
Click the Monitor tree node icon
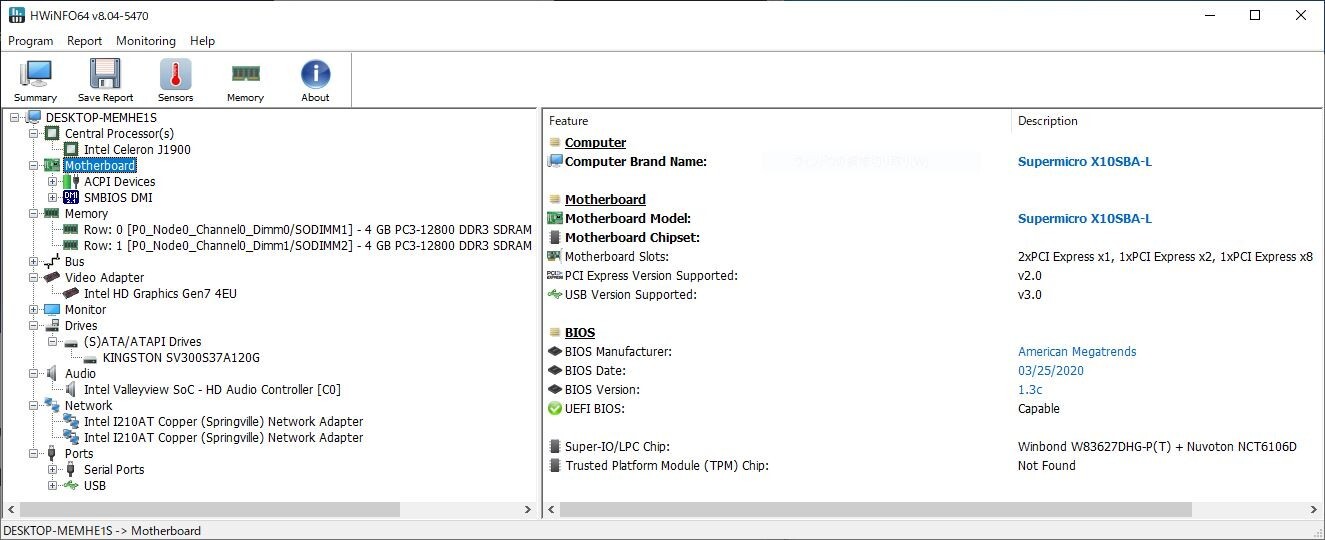pos(53,309)
